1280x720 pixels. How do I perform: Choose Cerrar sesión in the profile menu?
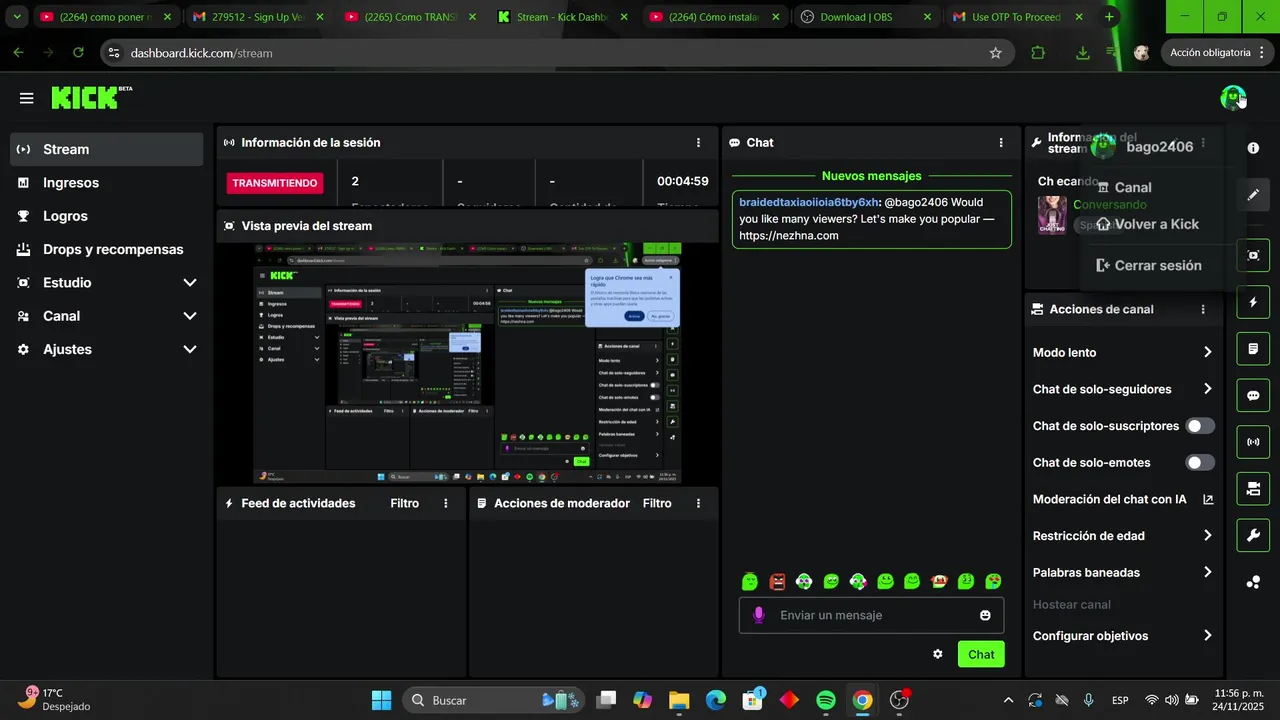pyautogui.click(x=1150, y=265)
